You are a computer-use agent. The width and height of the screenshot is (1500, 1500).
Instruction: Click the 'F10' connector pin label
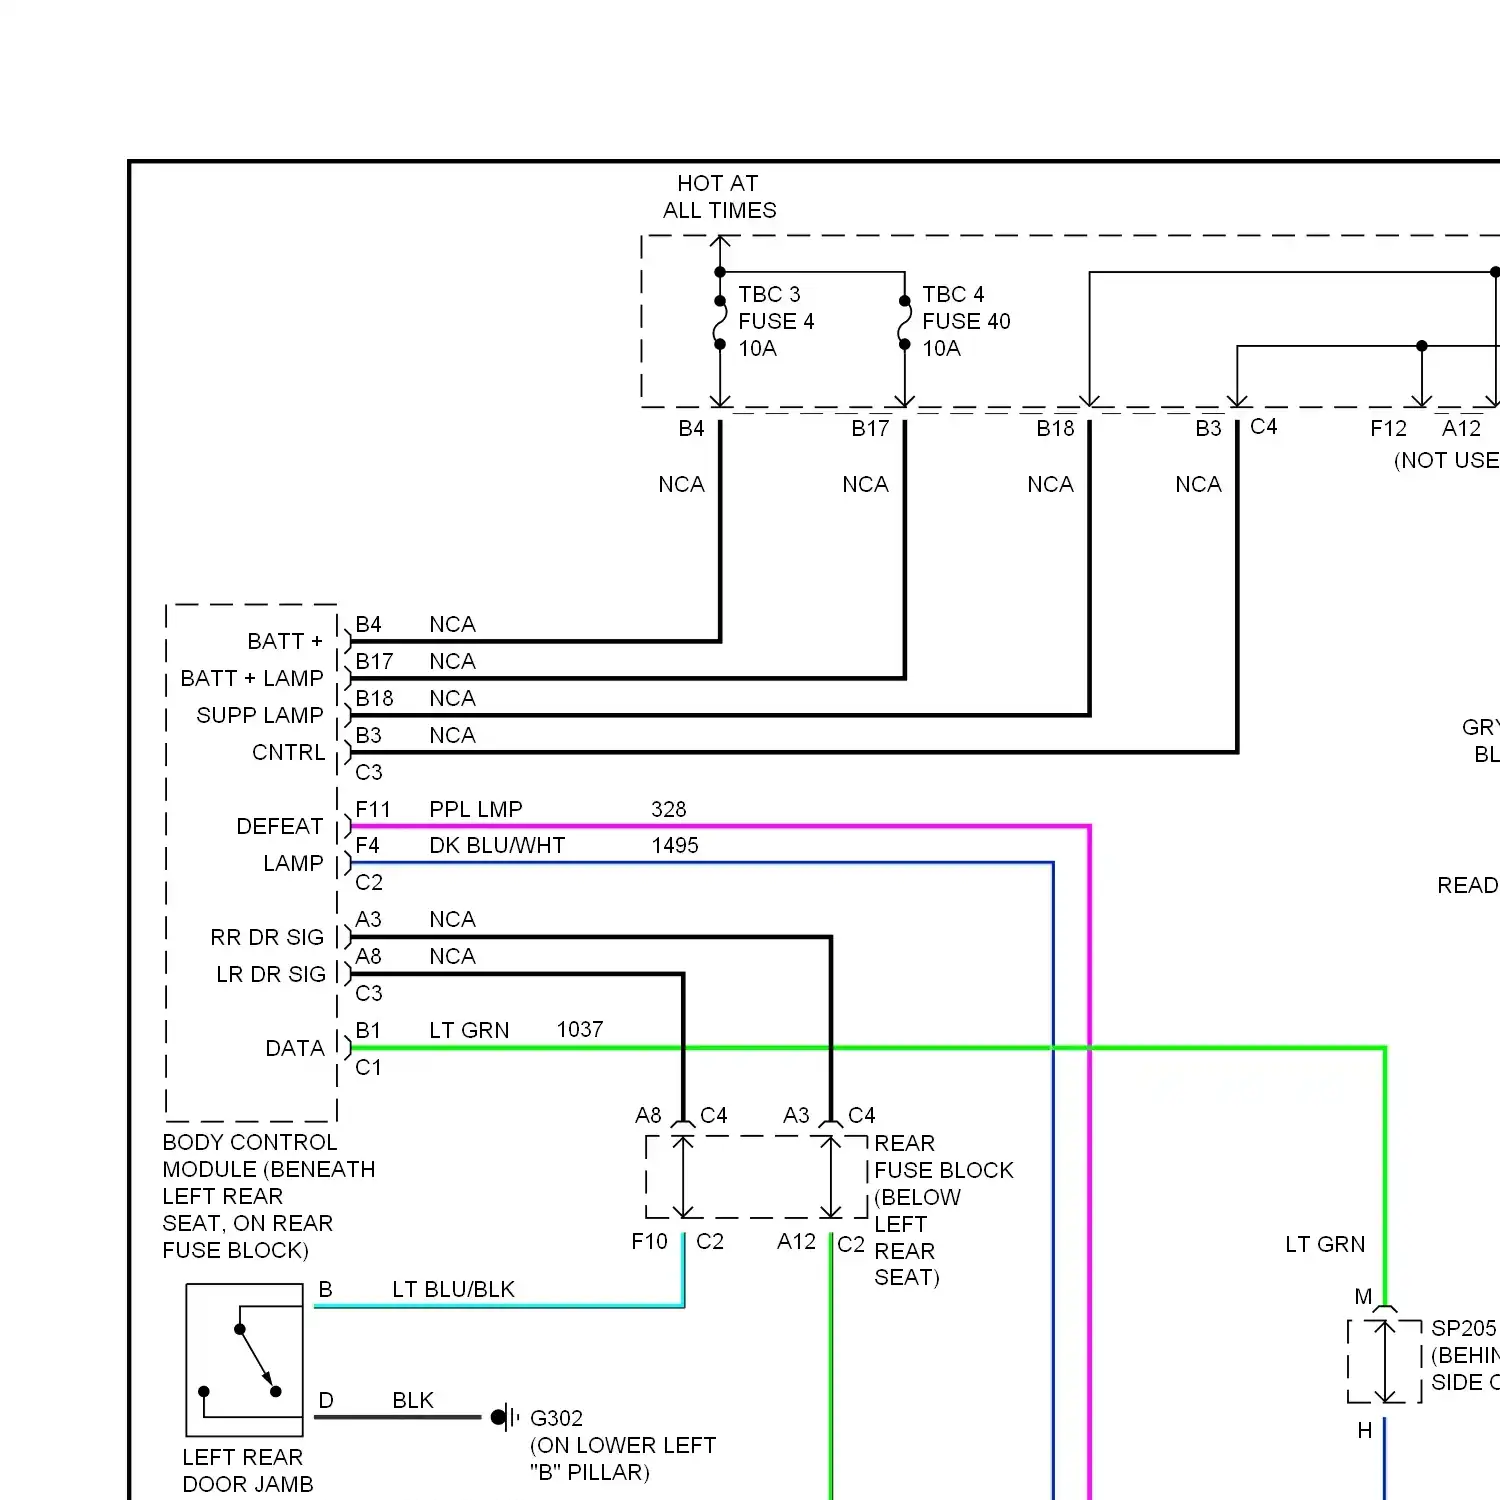pos(649,1241)
